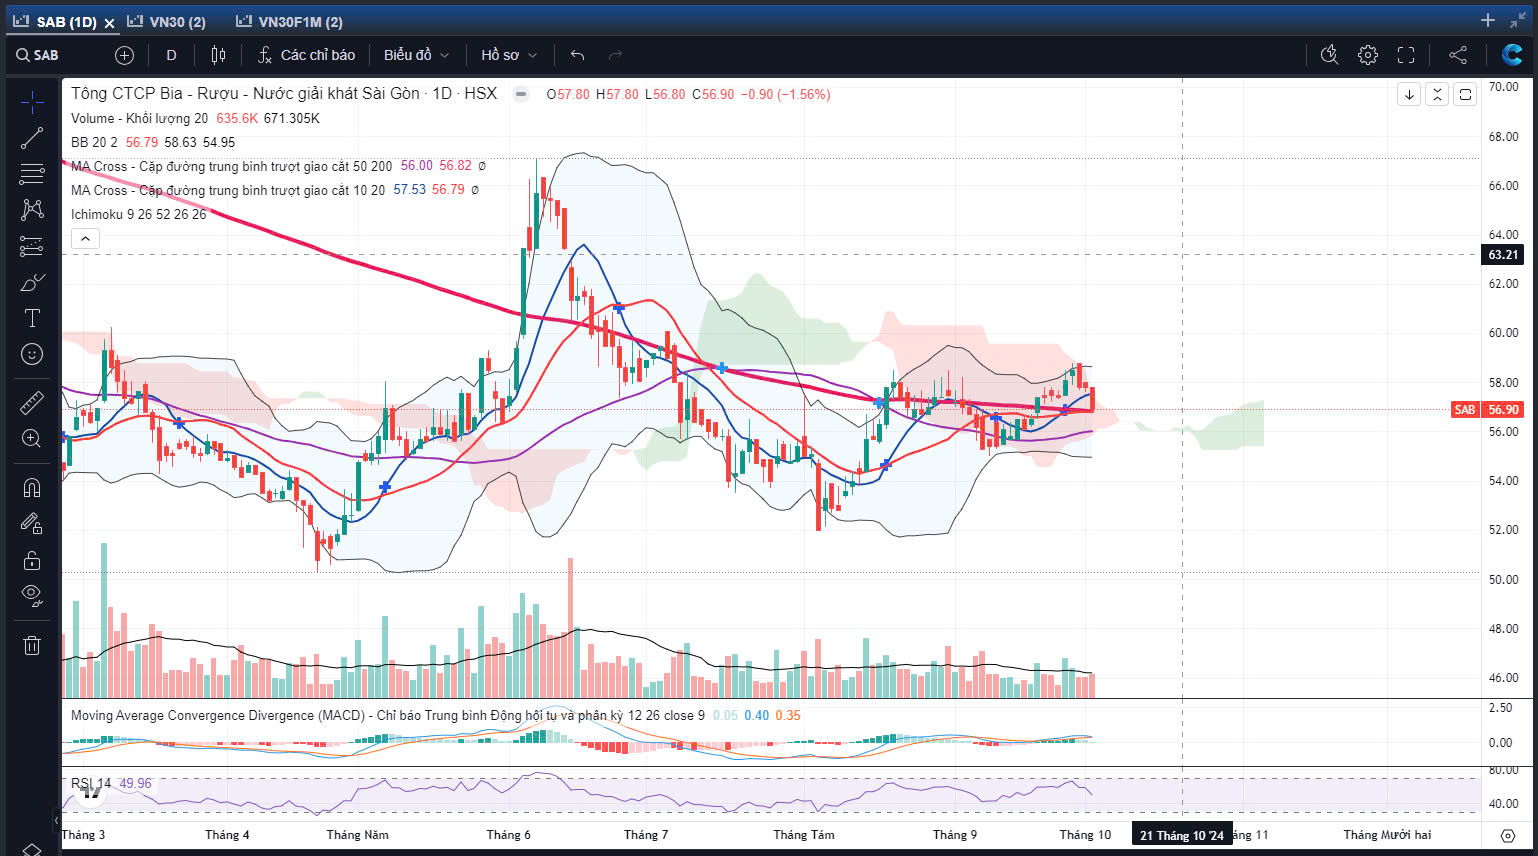Open the forecasting and measurement tools
The width and height of the screenshot is (1538, 856).
pos(32,246)
